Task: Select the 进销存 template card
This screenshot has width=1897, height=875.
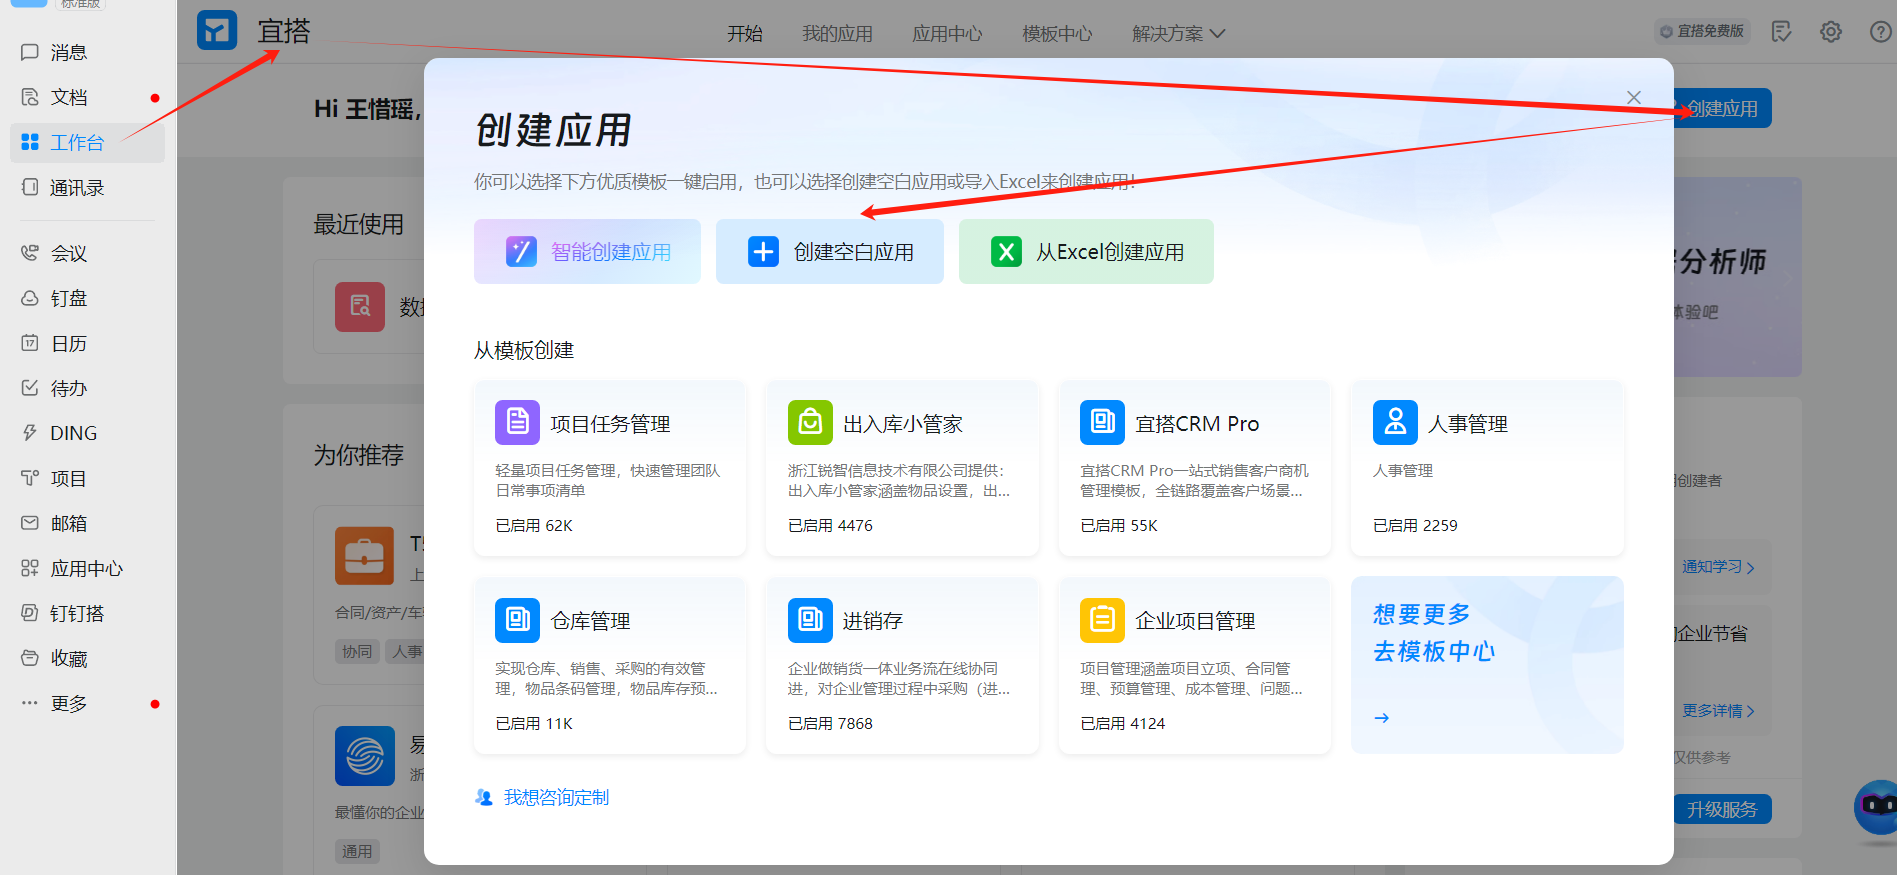Action: click(x=902, y=665)
